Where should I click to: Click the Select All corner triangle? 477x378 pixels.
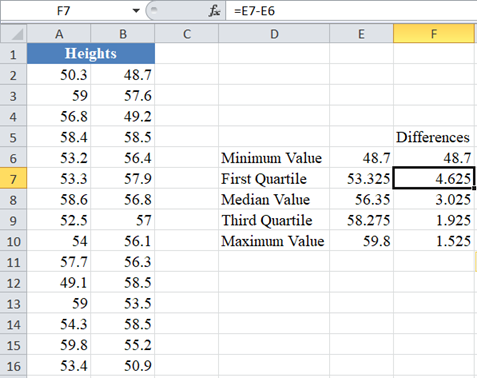click(x=14, y=34)
